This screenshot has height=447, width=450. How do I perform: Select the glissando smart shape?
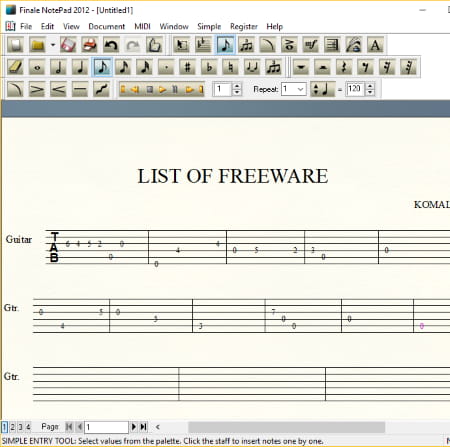pos(101,89)
